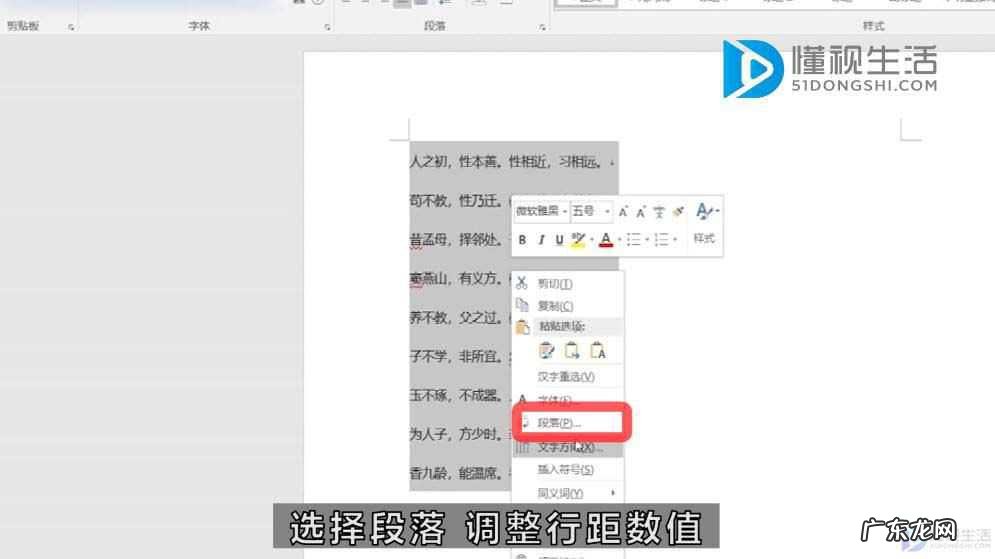Select Cut (剪切) in the context menu

click(567, 284)
